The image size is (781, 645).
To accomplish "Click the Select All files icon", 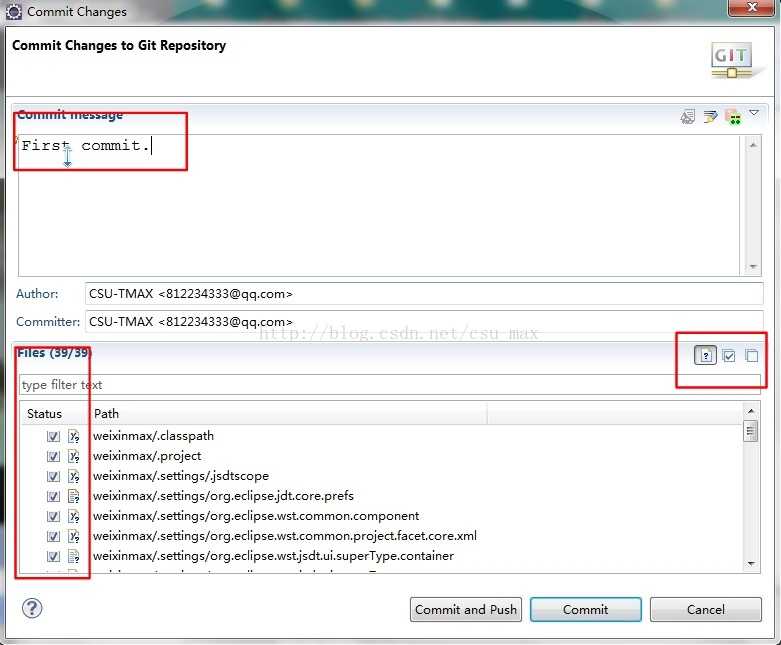I will 729,356.
